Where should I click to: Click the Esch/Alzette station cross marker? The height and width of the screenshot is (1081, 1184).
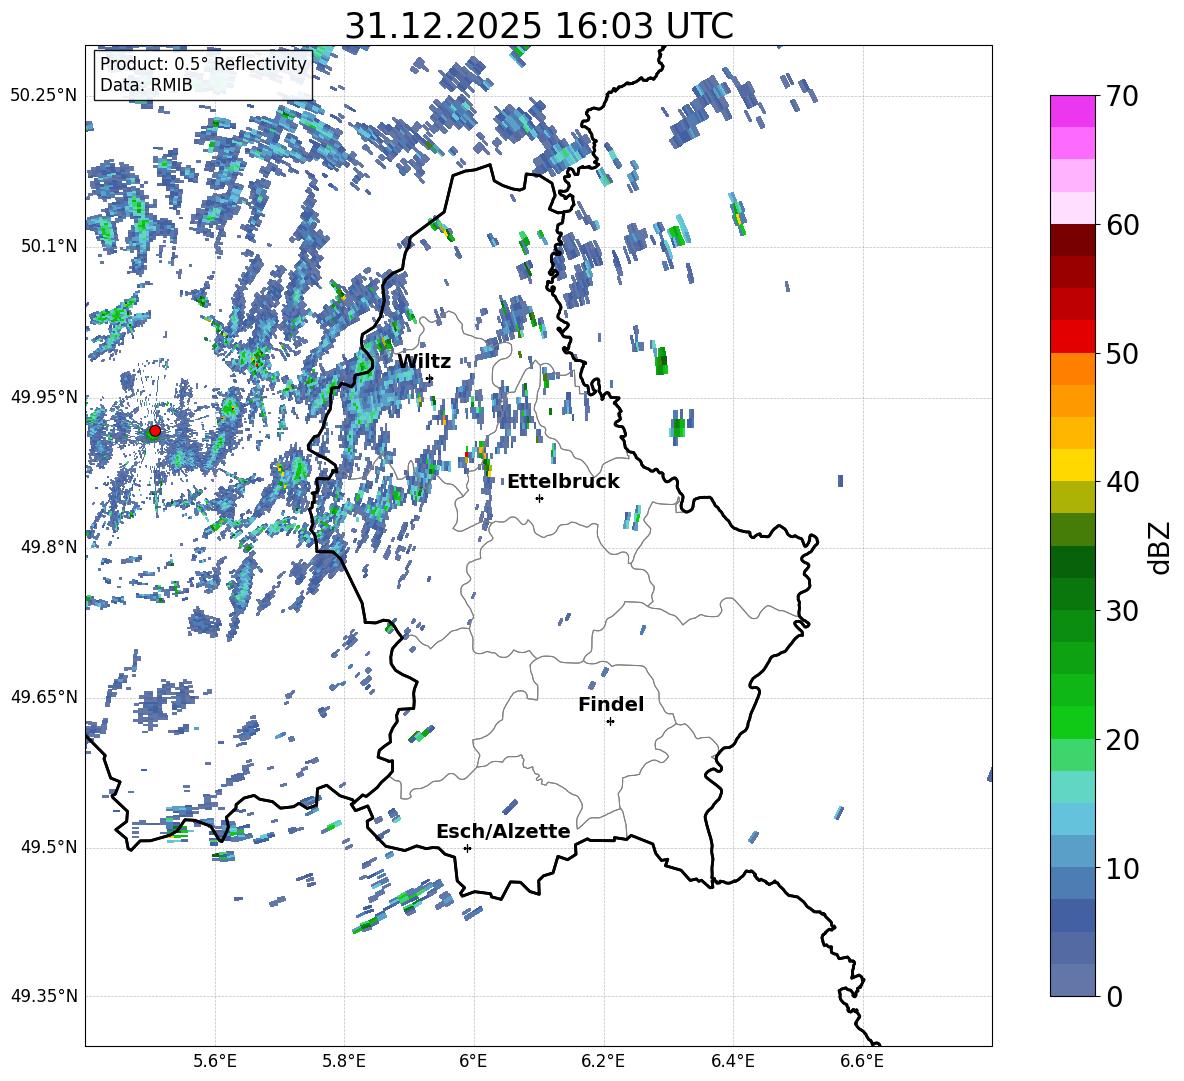click(467, 848)
